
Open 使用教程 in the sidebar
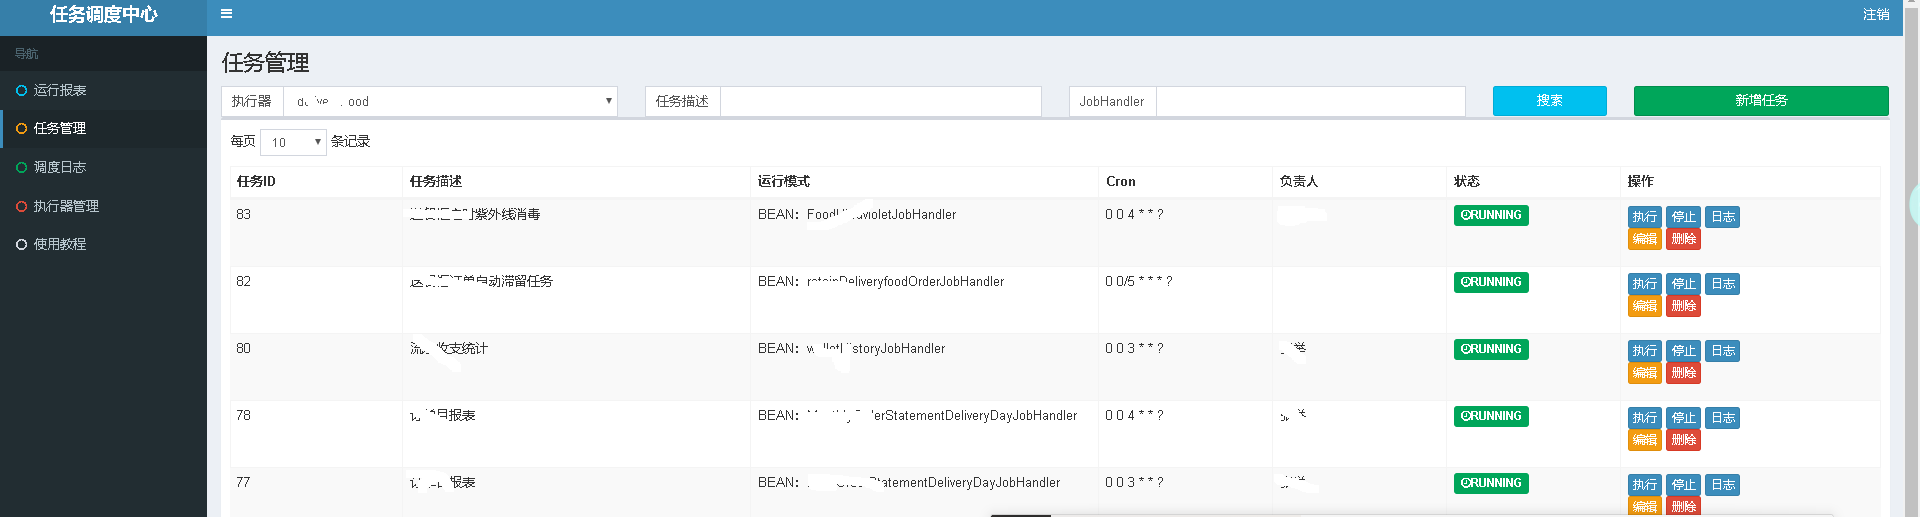103,244
